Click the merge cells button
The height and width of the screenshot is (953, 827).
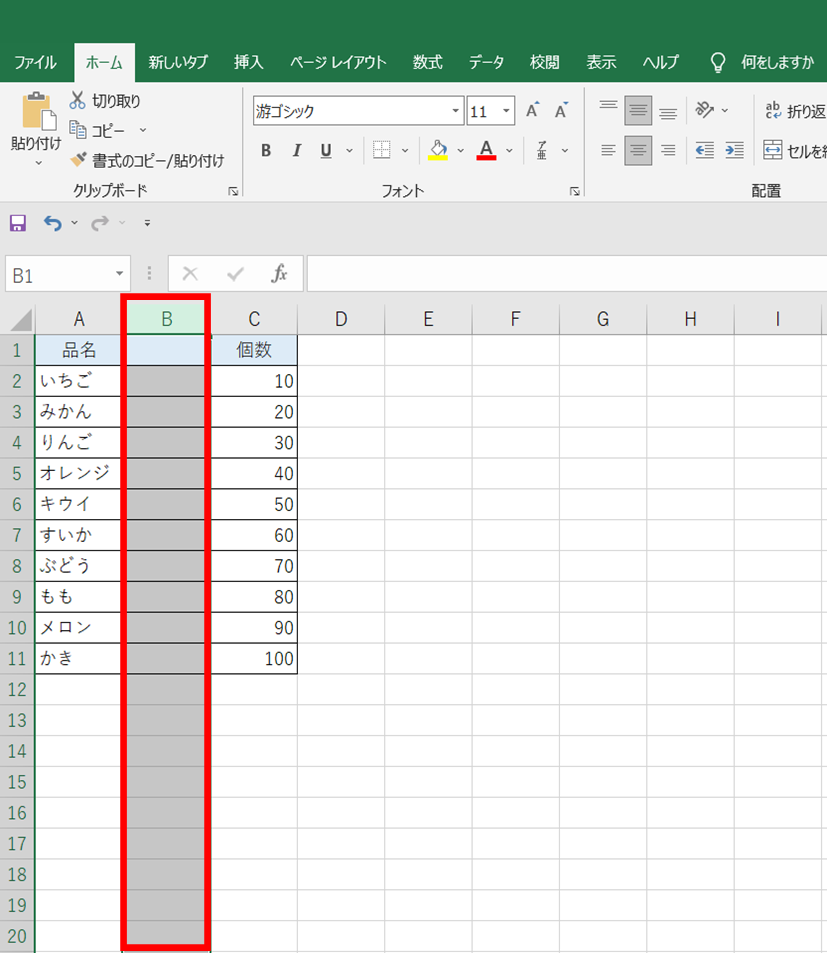tap(794, 151)
